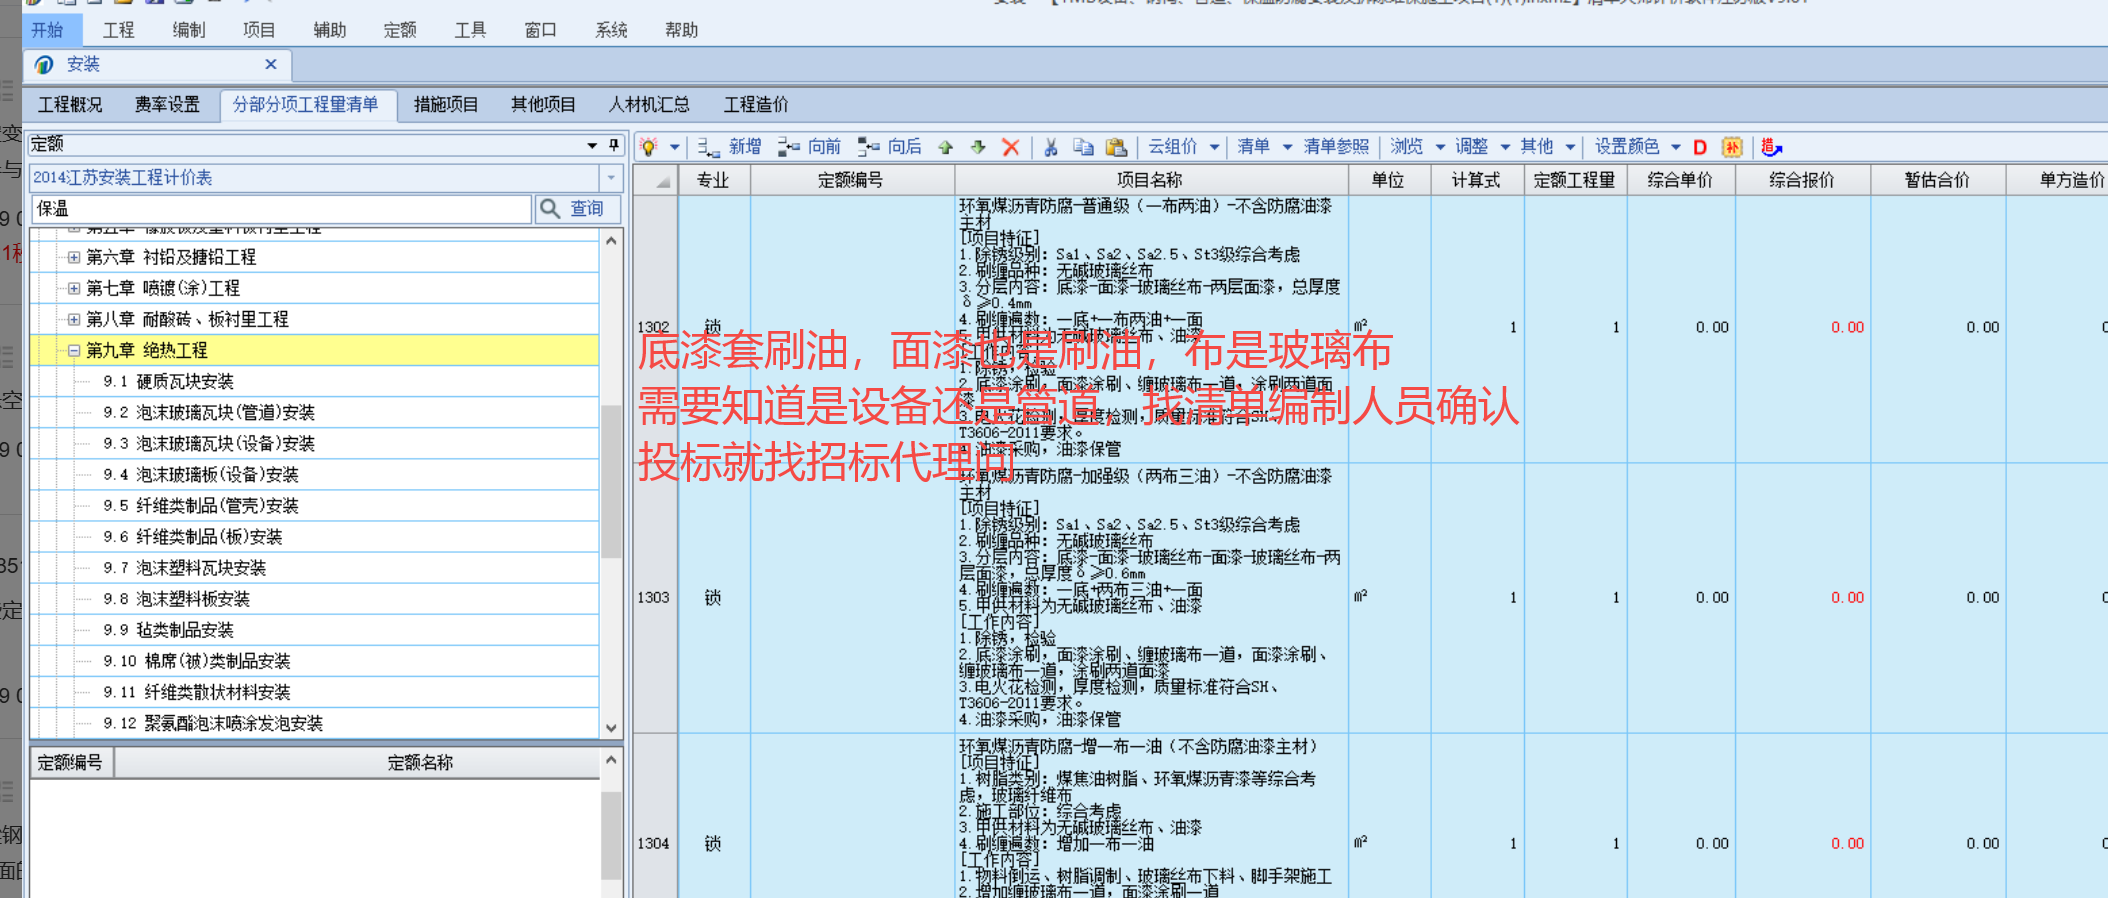Viewport: 2108px width, 898px height.
Task: Open the 开始 menu
Action: click(x=47, y=30)
